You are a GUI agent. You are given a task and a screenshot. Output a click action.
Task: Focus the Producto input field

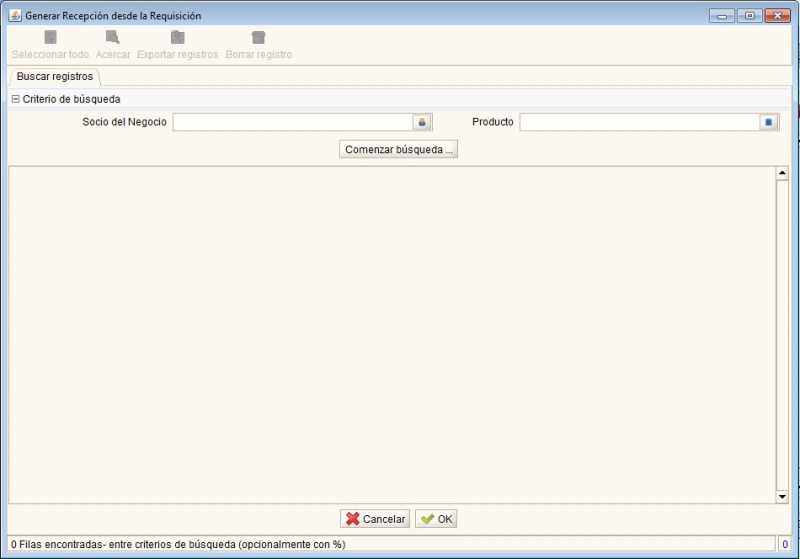640,122
